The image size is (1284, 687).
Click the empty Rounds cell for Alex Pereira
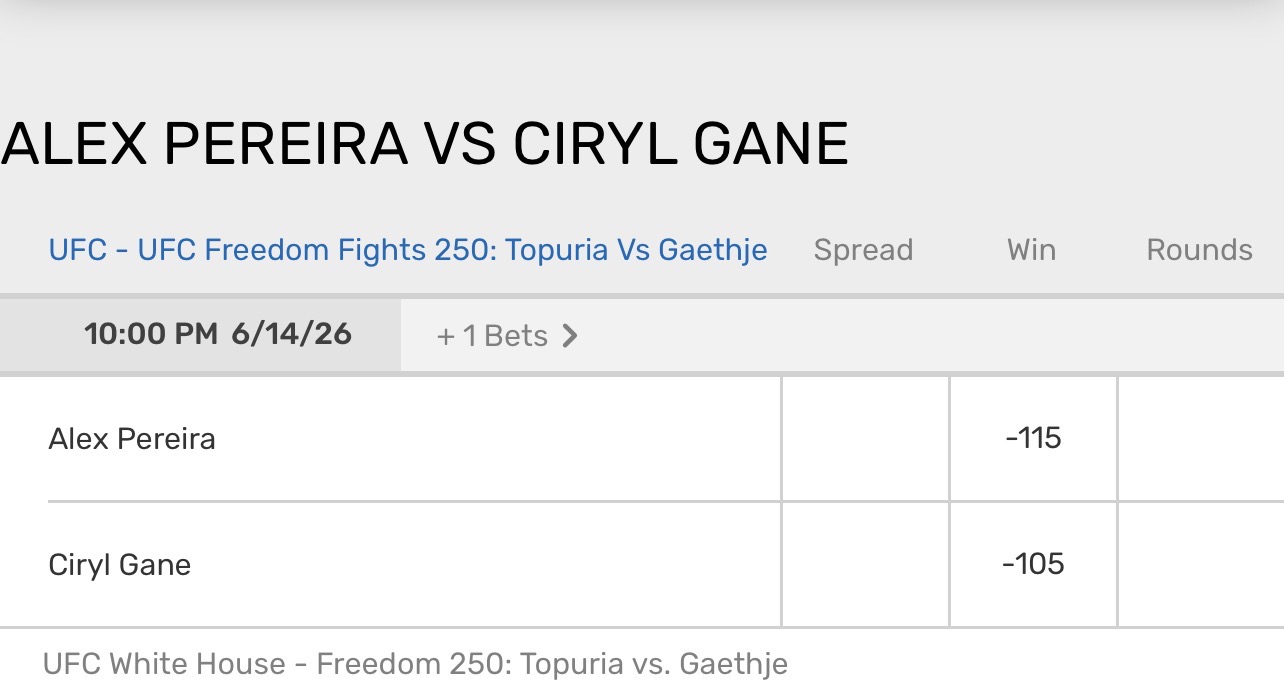(1200, 438)
